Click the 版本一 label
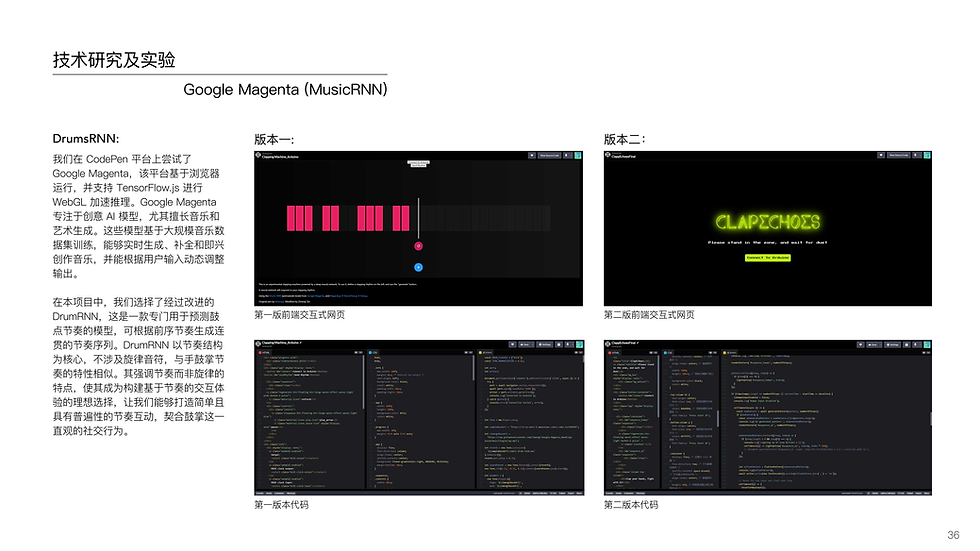980x551 pixels. pyautogui.click(x=274, y=139)
